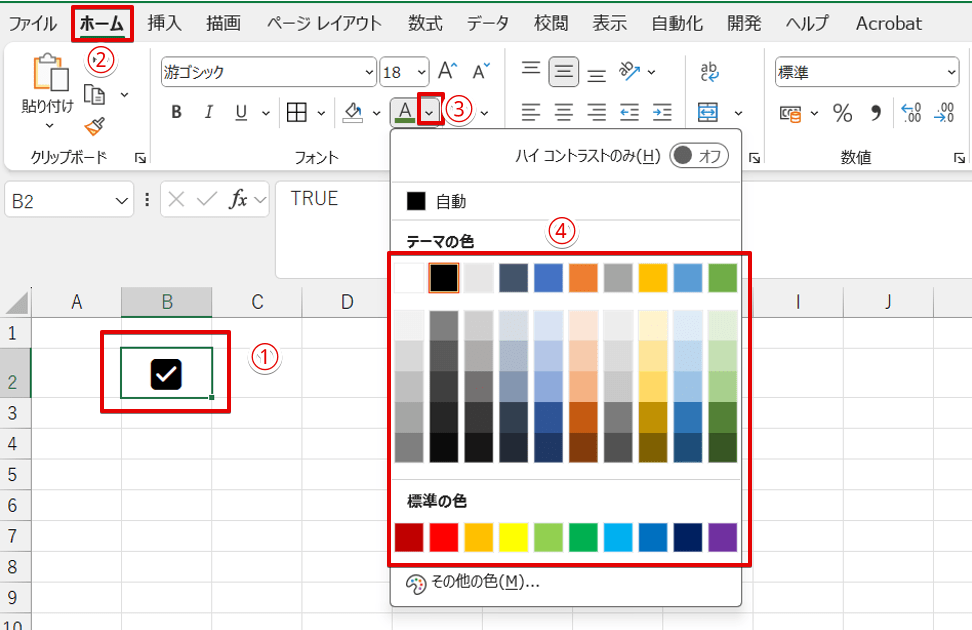Toggle the high contrast only switch
Screen dimensions: 972x630
click(699, 156)
